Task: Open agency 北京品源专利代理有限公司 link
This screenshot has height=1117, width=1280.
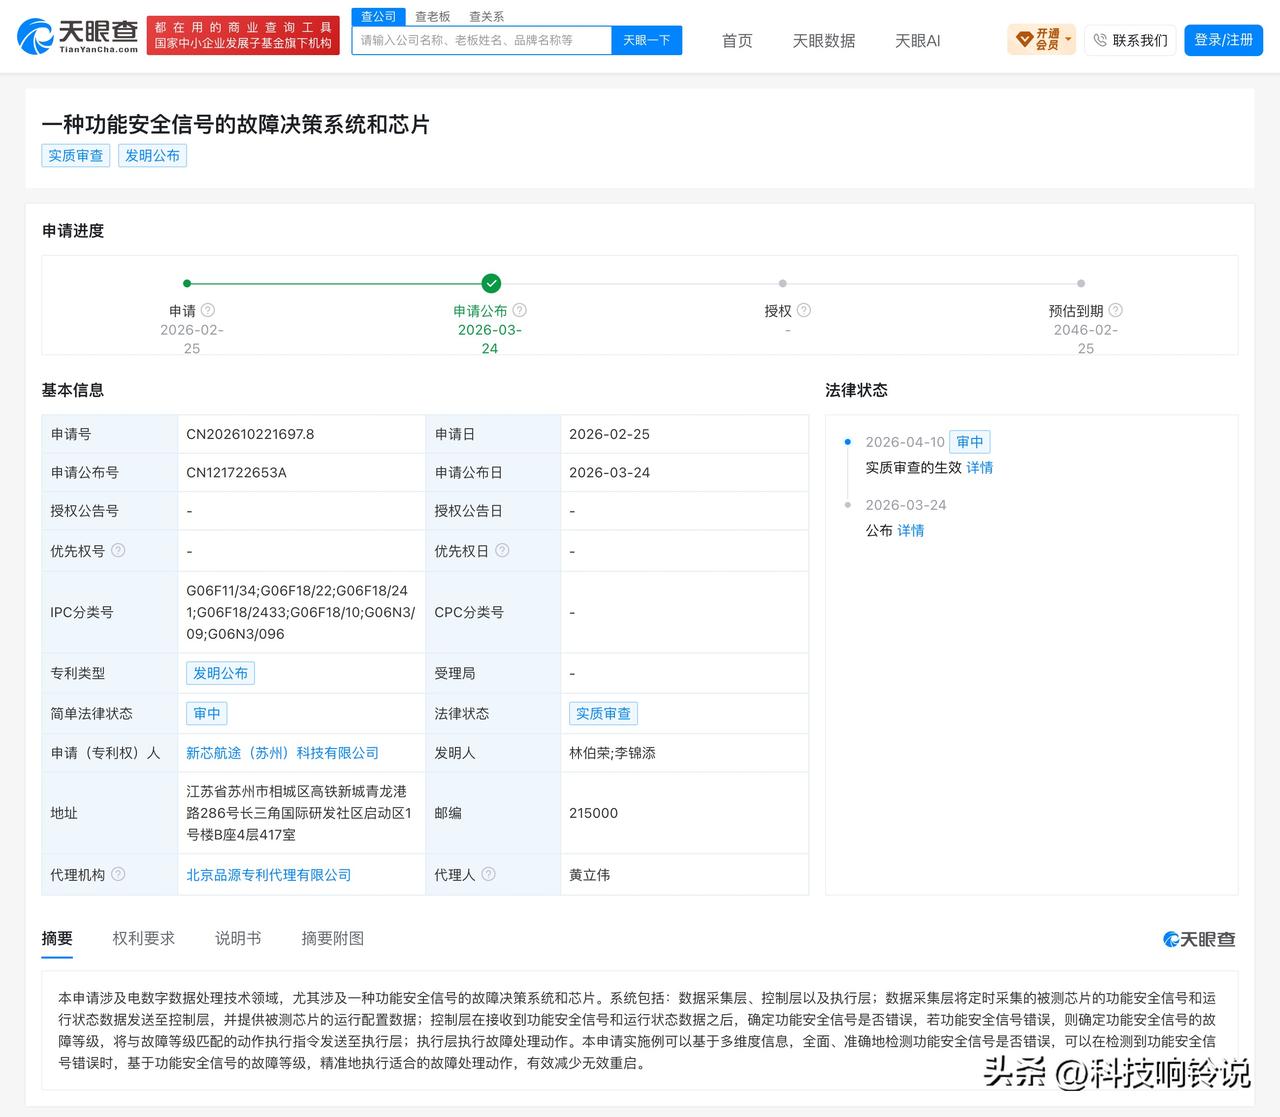Action: click(x=269, y=875)
